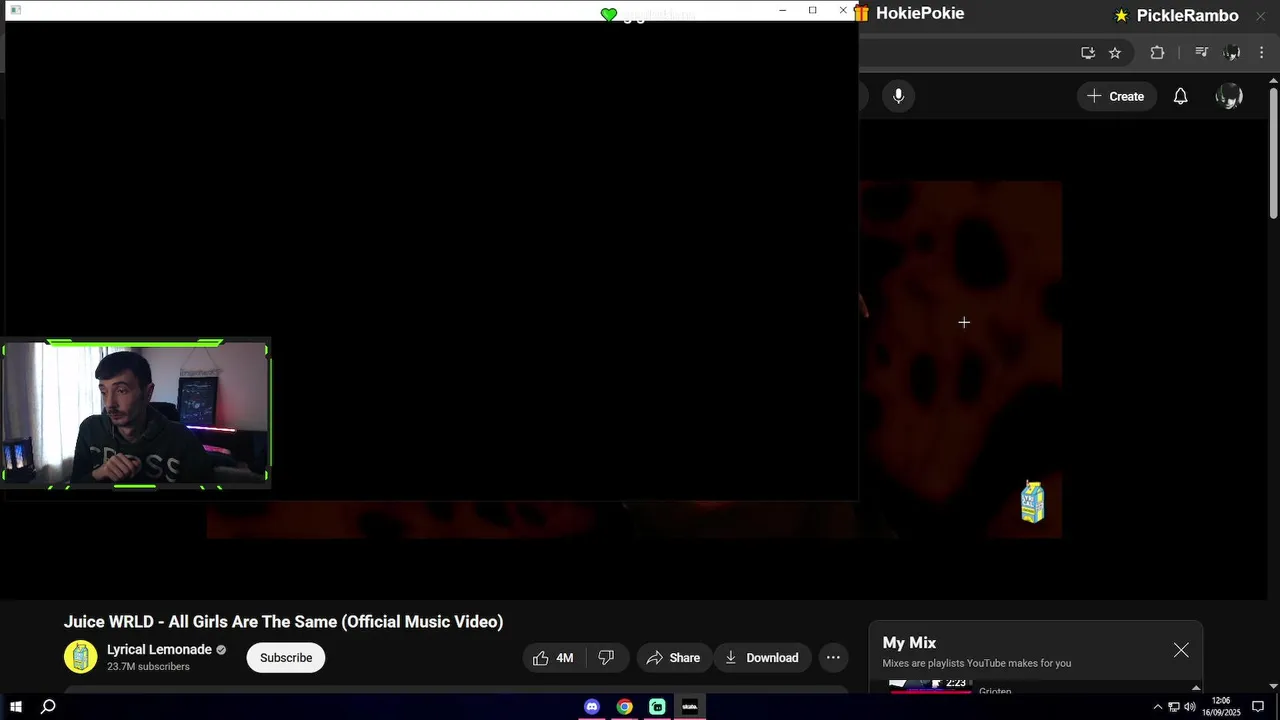
Task: Click the webcam overlay of the streamer
Action: (x=136, y=413)
